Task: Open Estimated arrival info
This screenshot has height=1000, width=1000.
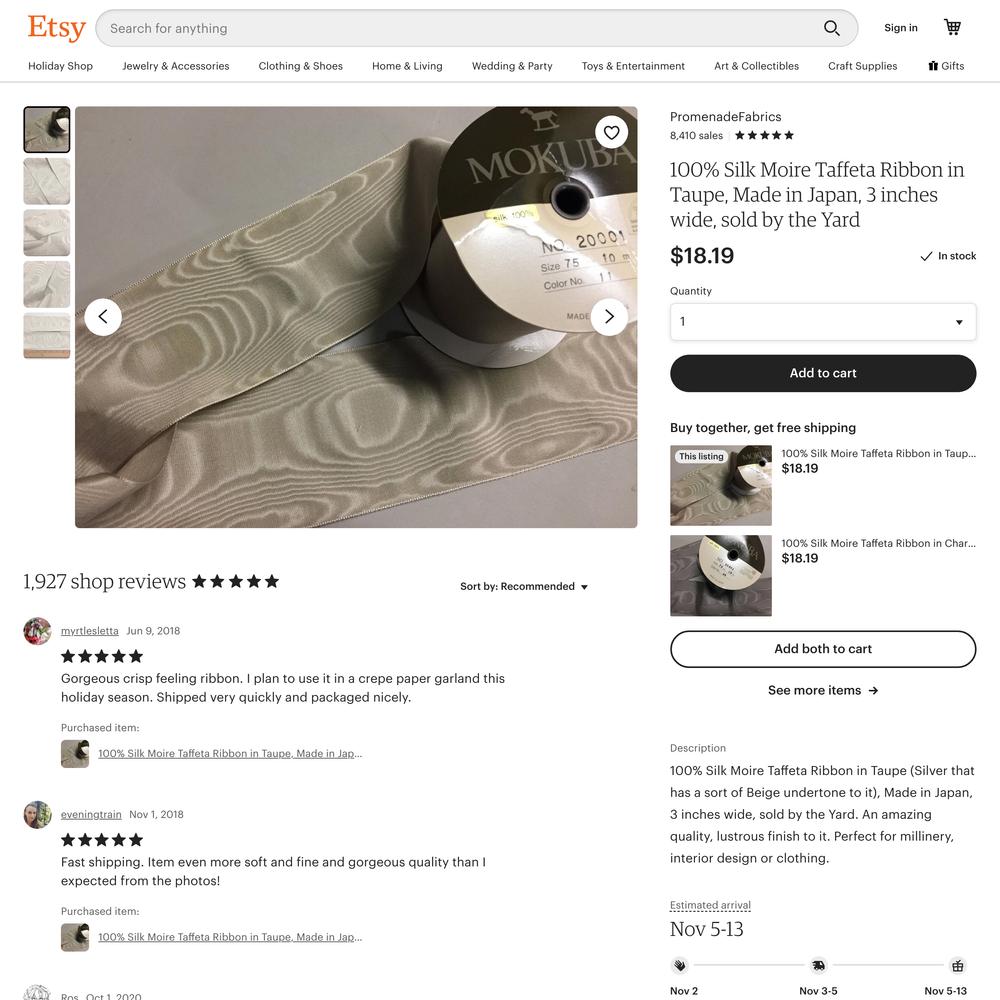Action: click(x=710, y=905)
